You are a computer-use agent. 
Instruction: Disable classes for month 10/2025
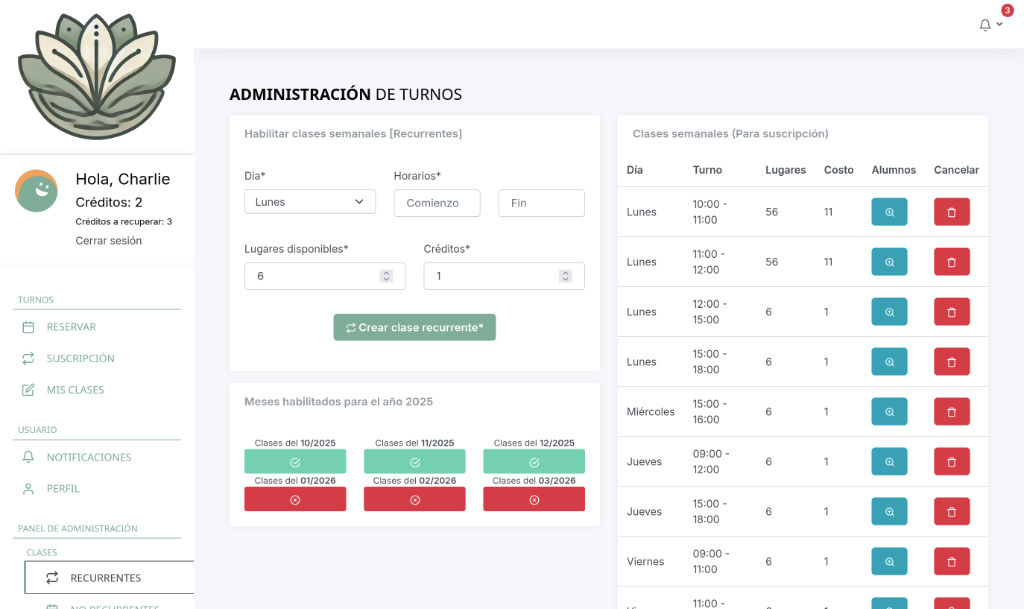[295, 462]
